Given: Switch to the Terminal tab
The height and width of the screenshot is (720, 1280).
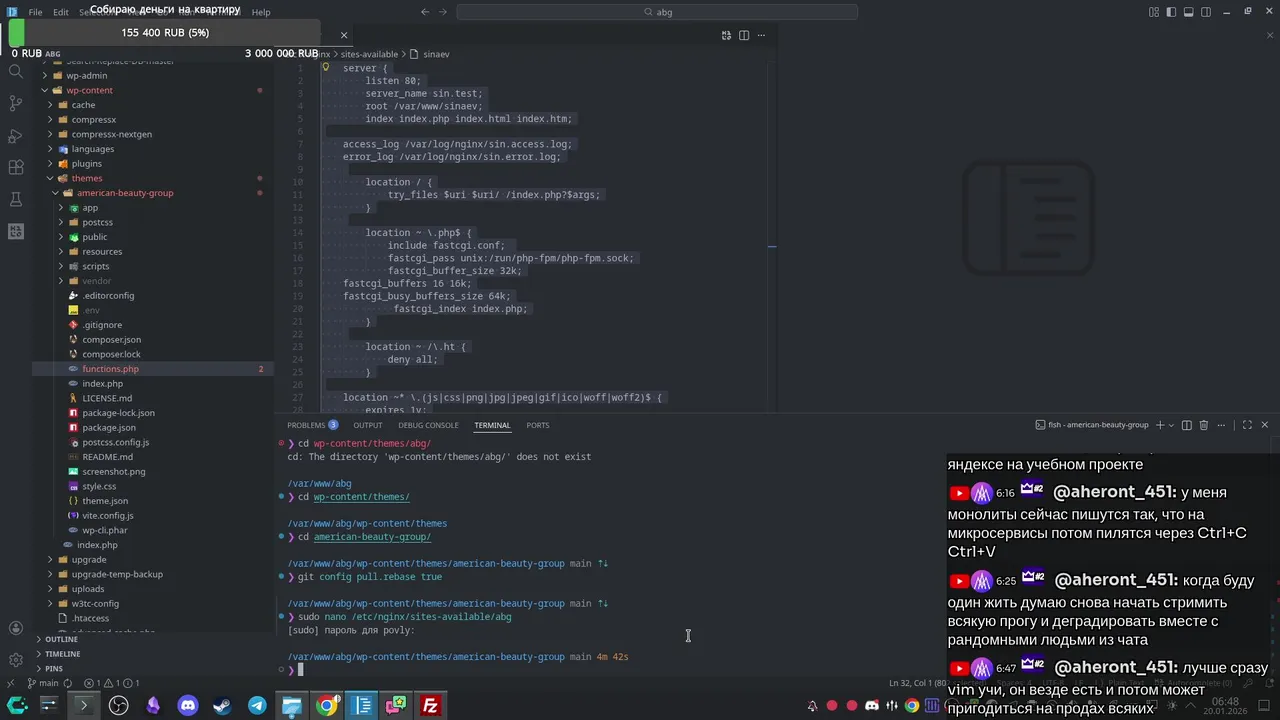Looking at the screenshot, I should click(x=492, y=425).
